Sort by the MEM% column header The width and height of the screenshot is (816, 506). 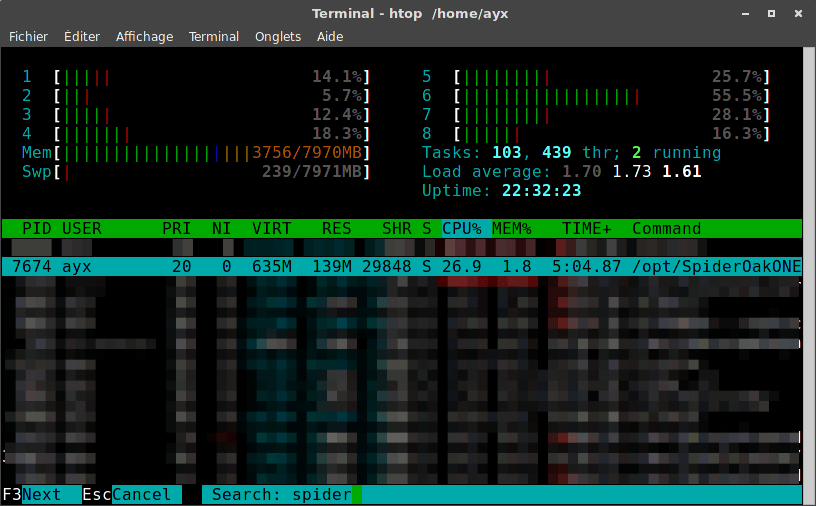tap(512, 229)
